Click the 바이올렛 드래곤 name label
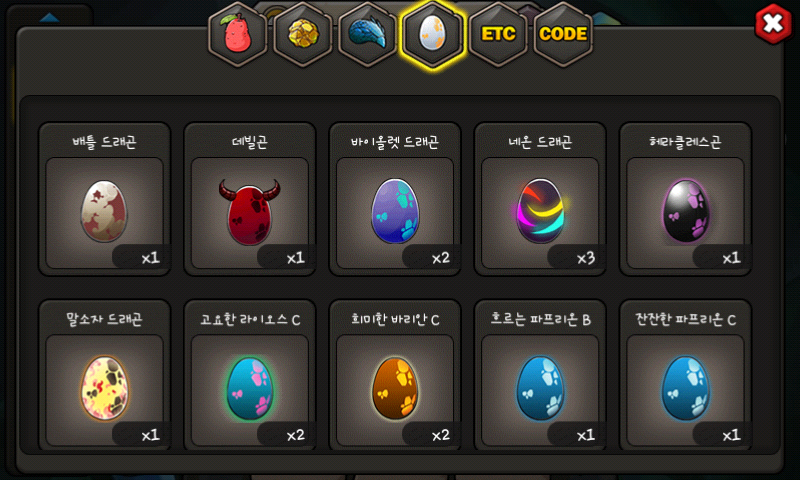 point(395,142)
